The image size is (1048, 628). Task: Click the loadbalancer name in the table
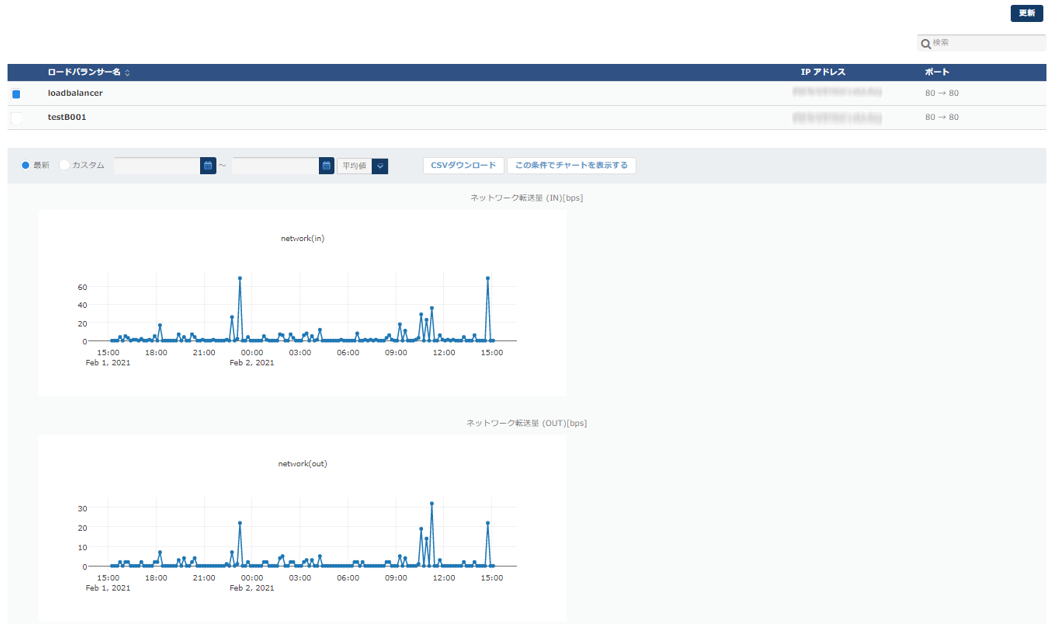[75, 93]
